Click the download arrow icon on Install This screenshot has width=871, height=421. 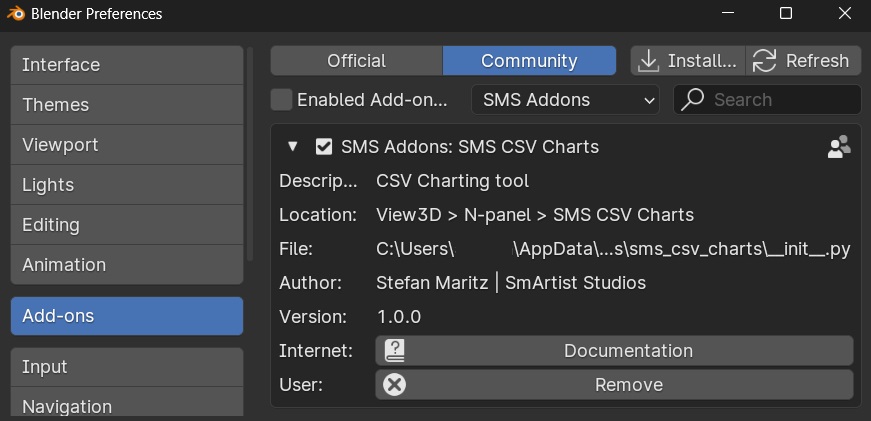[x=647, y=61]
